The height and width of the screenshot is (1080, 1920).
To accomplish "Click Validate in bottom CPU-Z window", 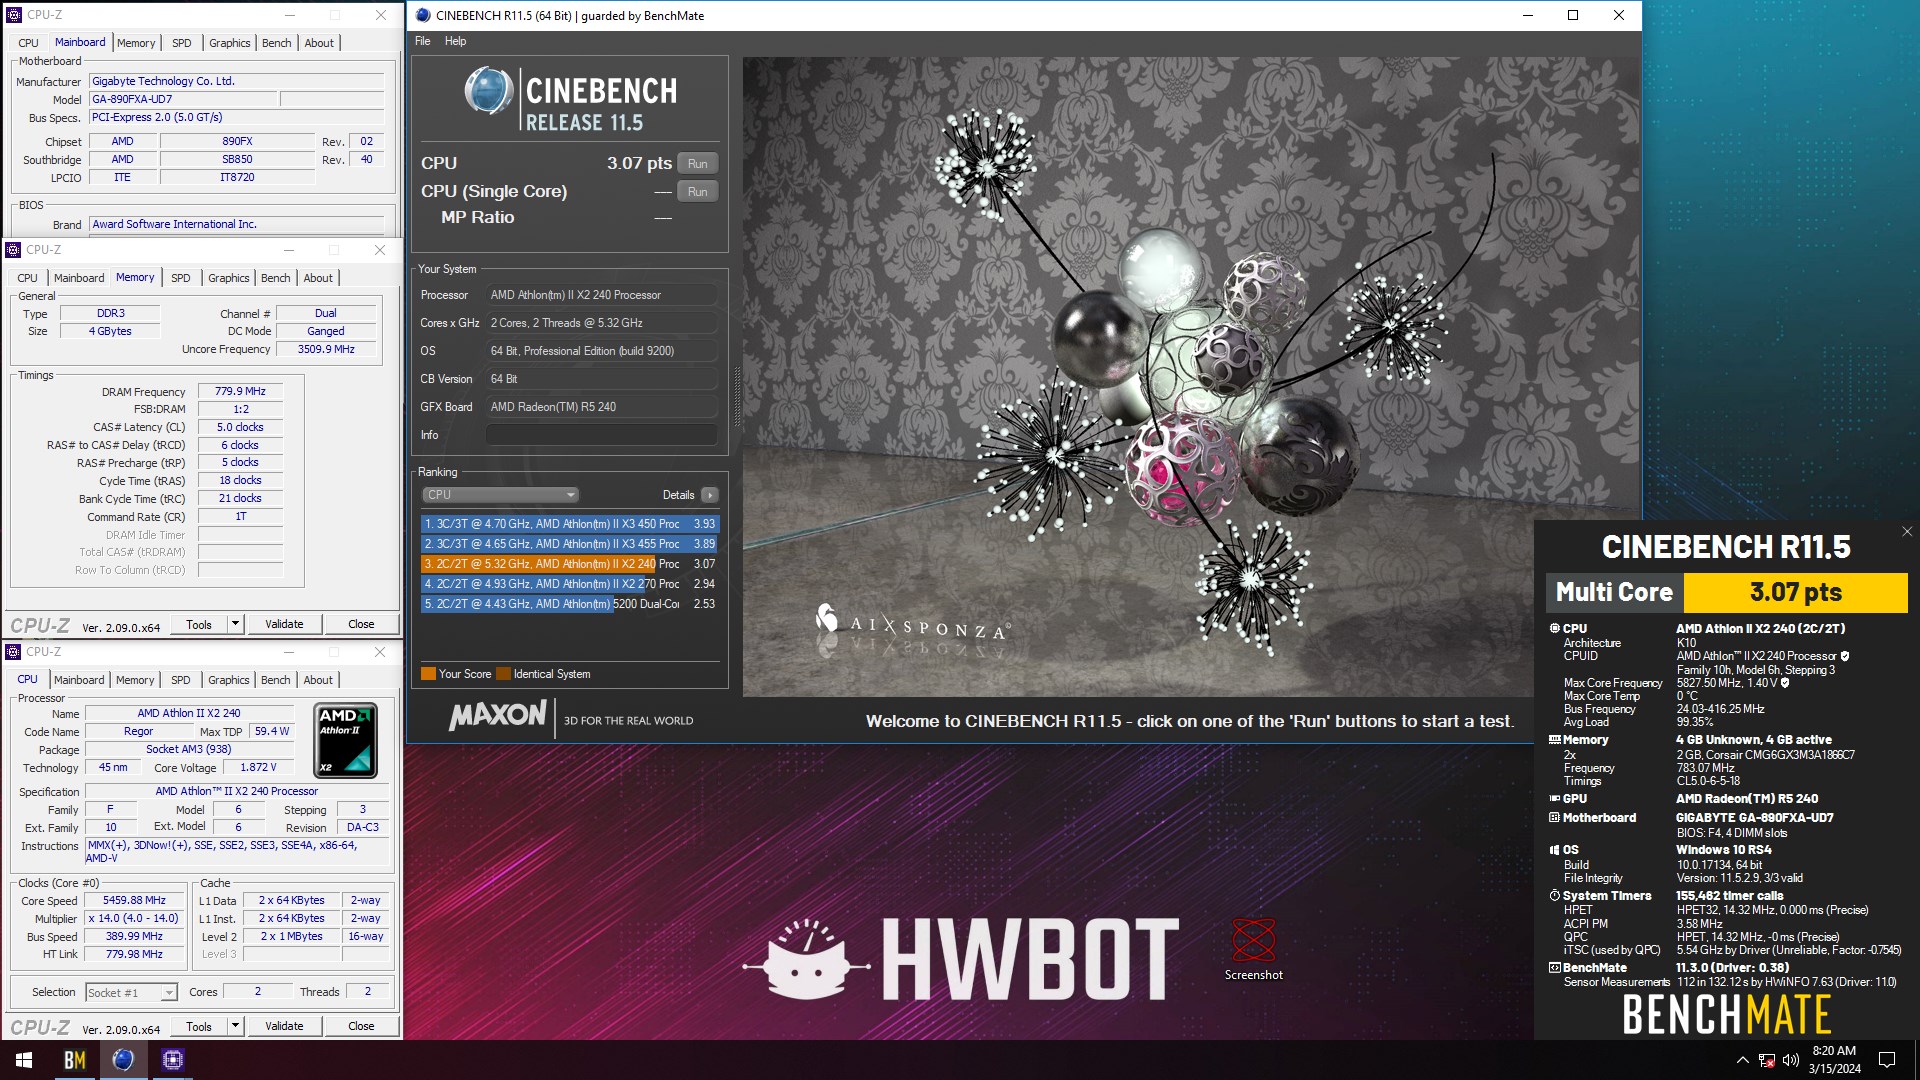I will 284,1027.
